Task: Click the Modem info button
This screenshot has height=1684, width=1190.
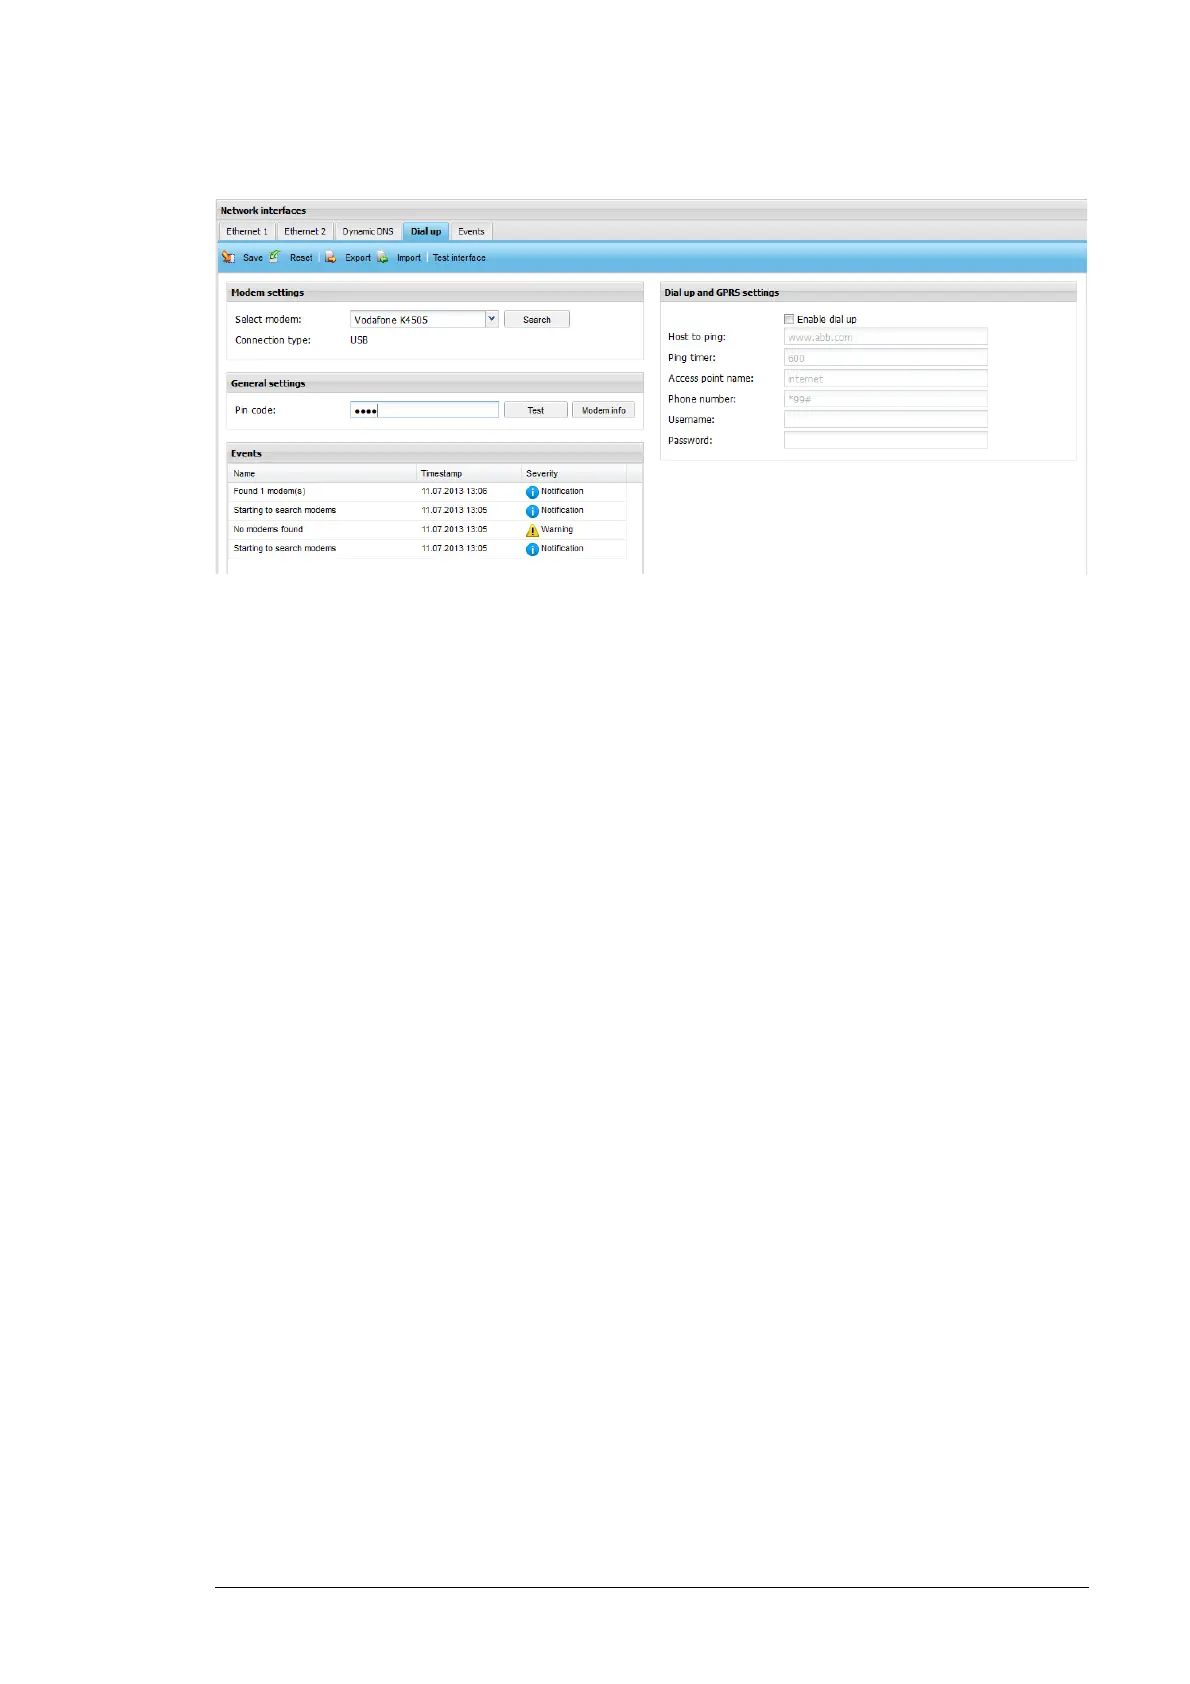Action: [603, 410]
